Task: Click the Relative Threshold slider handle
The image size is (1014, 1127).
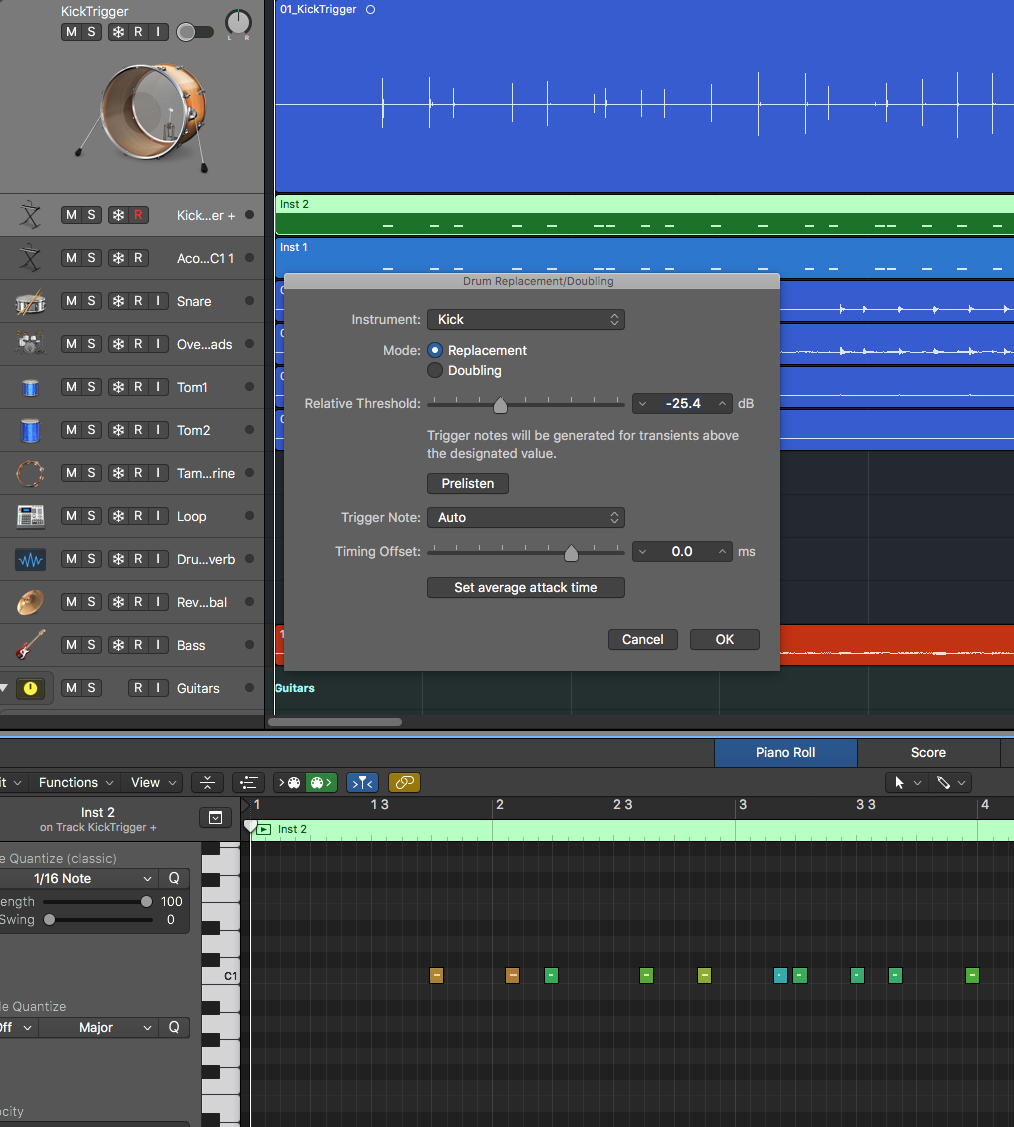Action: coord(500,405)
